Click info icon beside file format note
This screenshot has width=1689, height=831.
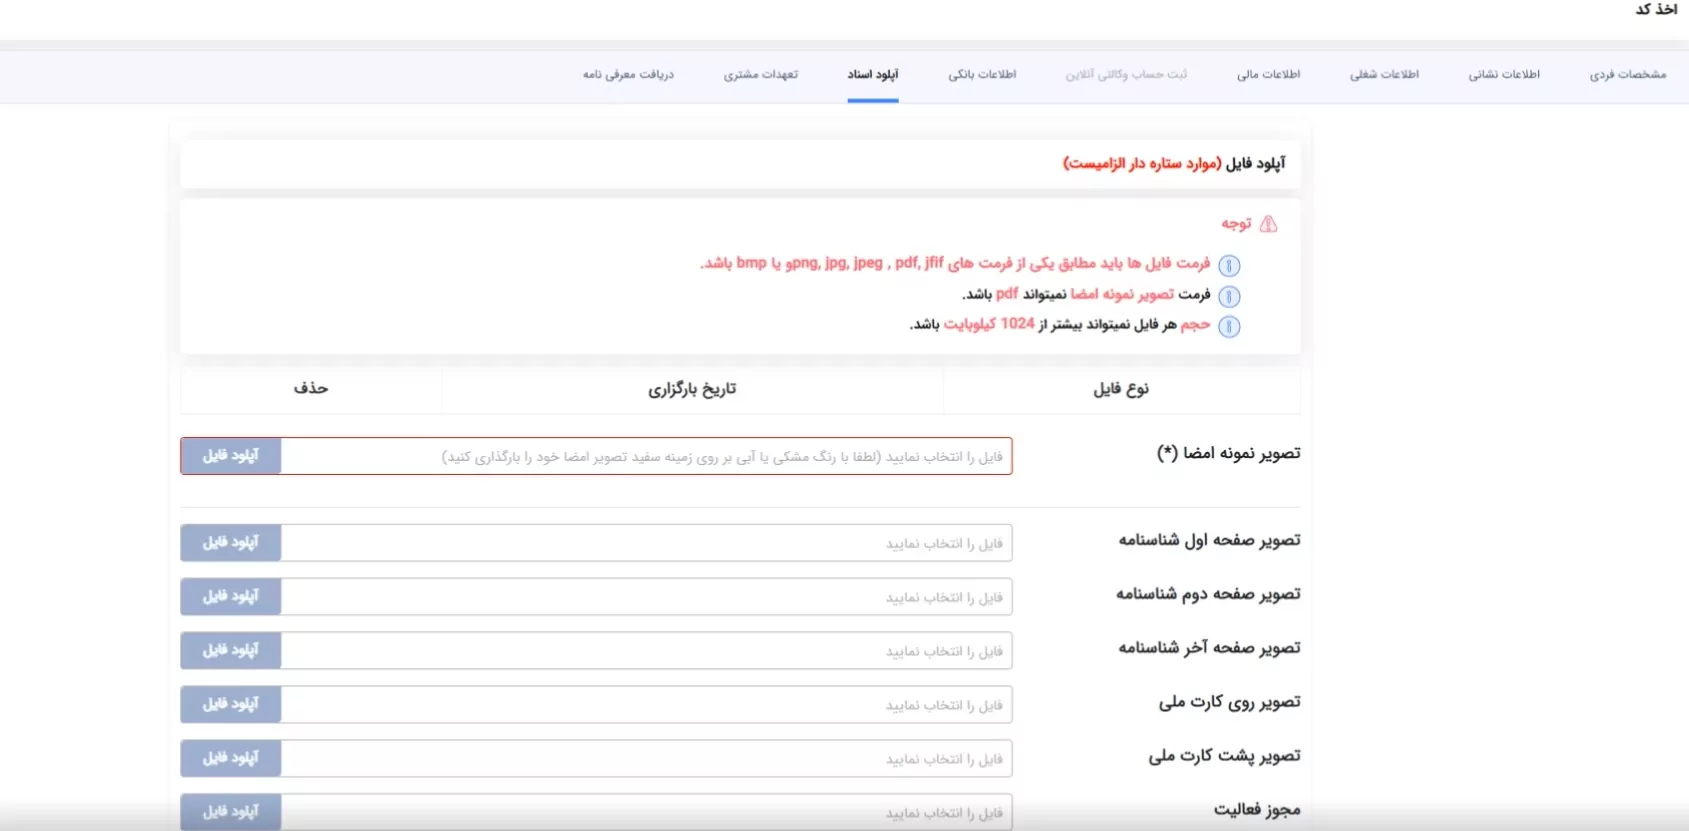tap(1229, 265)
